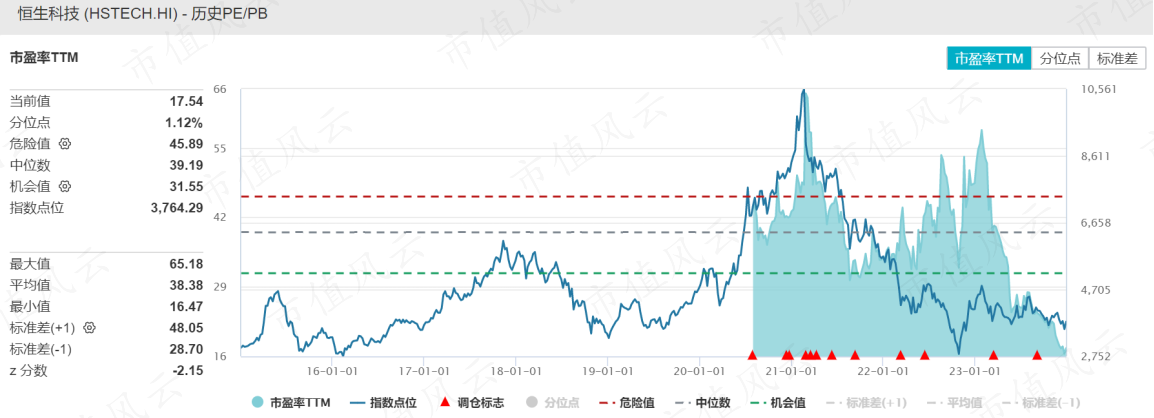The width and height of the screenshot is (1154, 418).
Task: Click last red triangle marker in late 2023
Action: point(1037,355)
